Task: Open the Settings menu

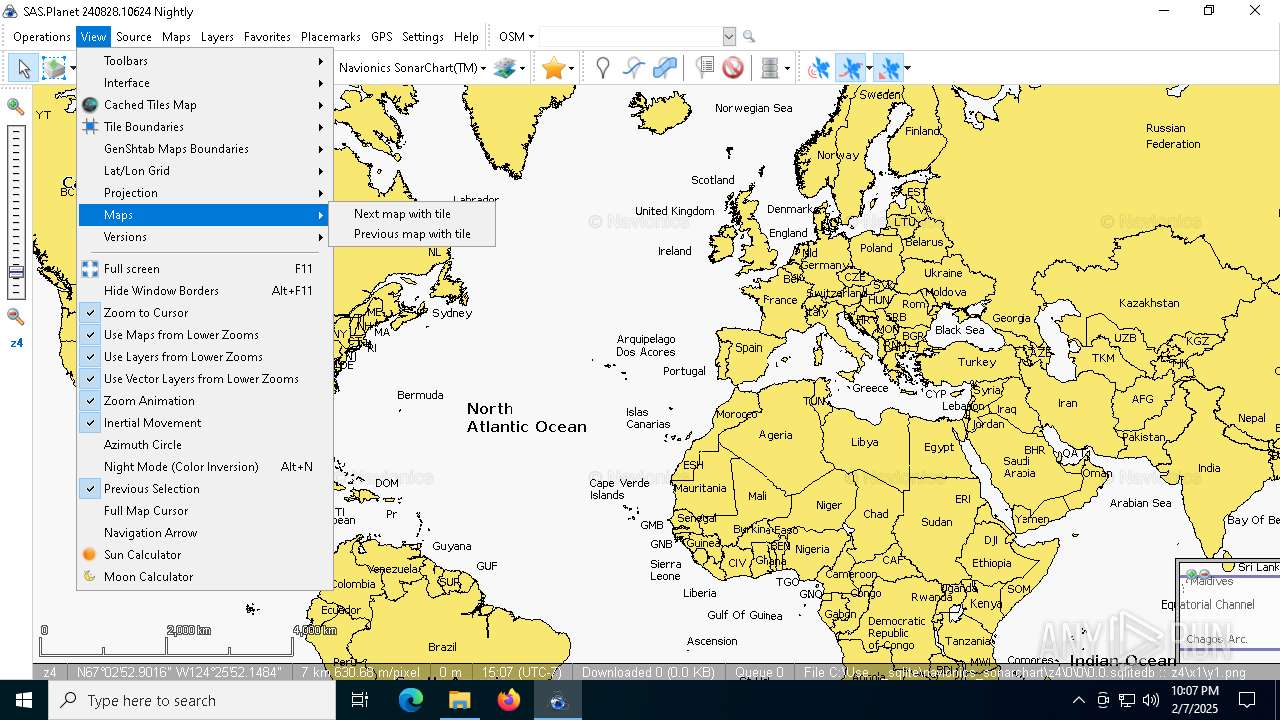Action: point(423,37)
